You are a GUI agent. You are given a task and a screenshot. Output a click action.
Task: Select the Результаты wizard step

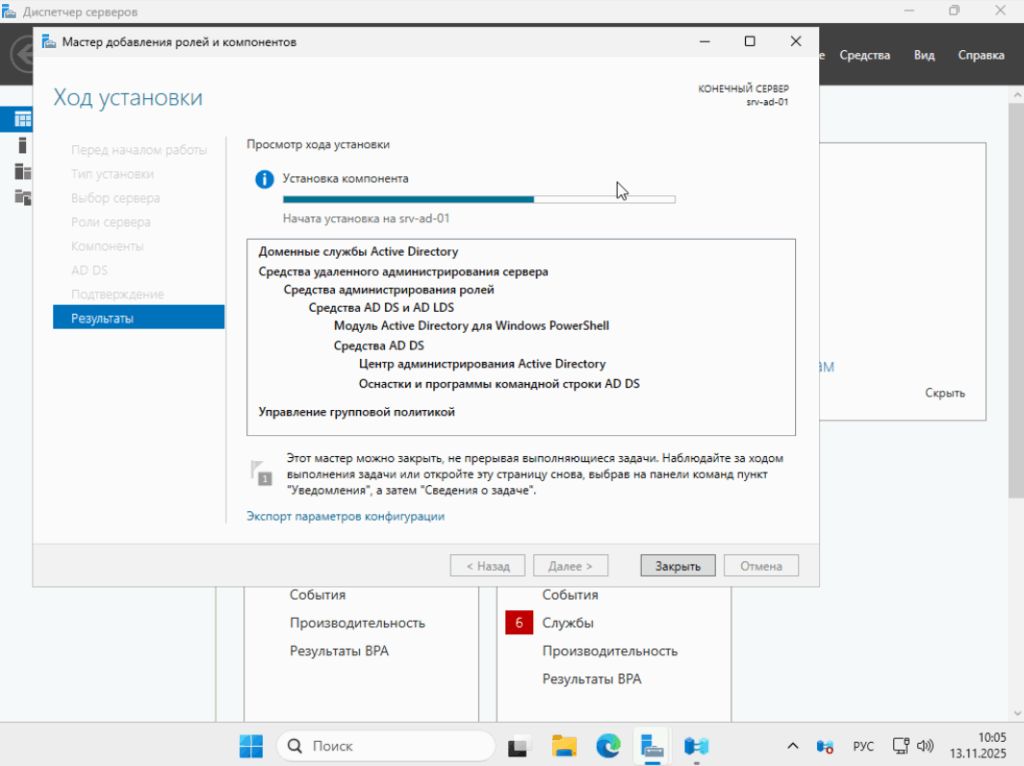tap(138, 318)
